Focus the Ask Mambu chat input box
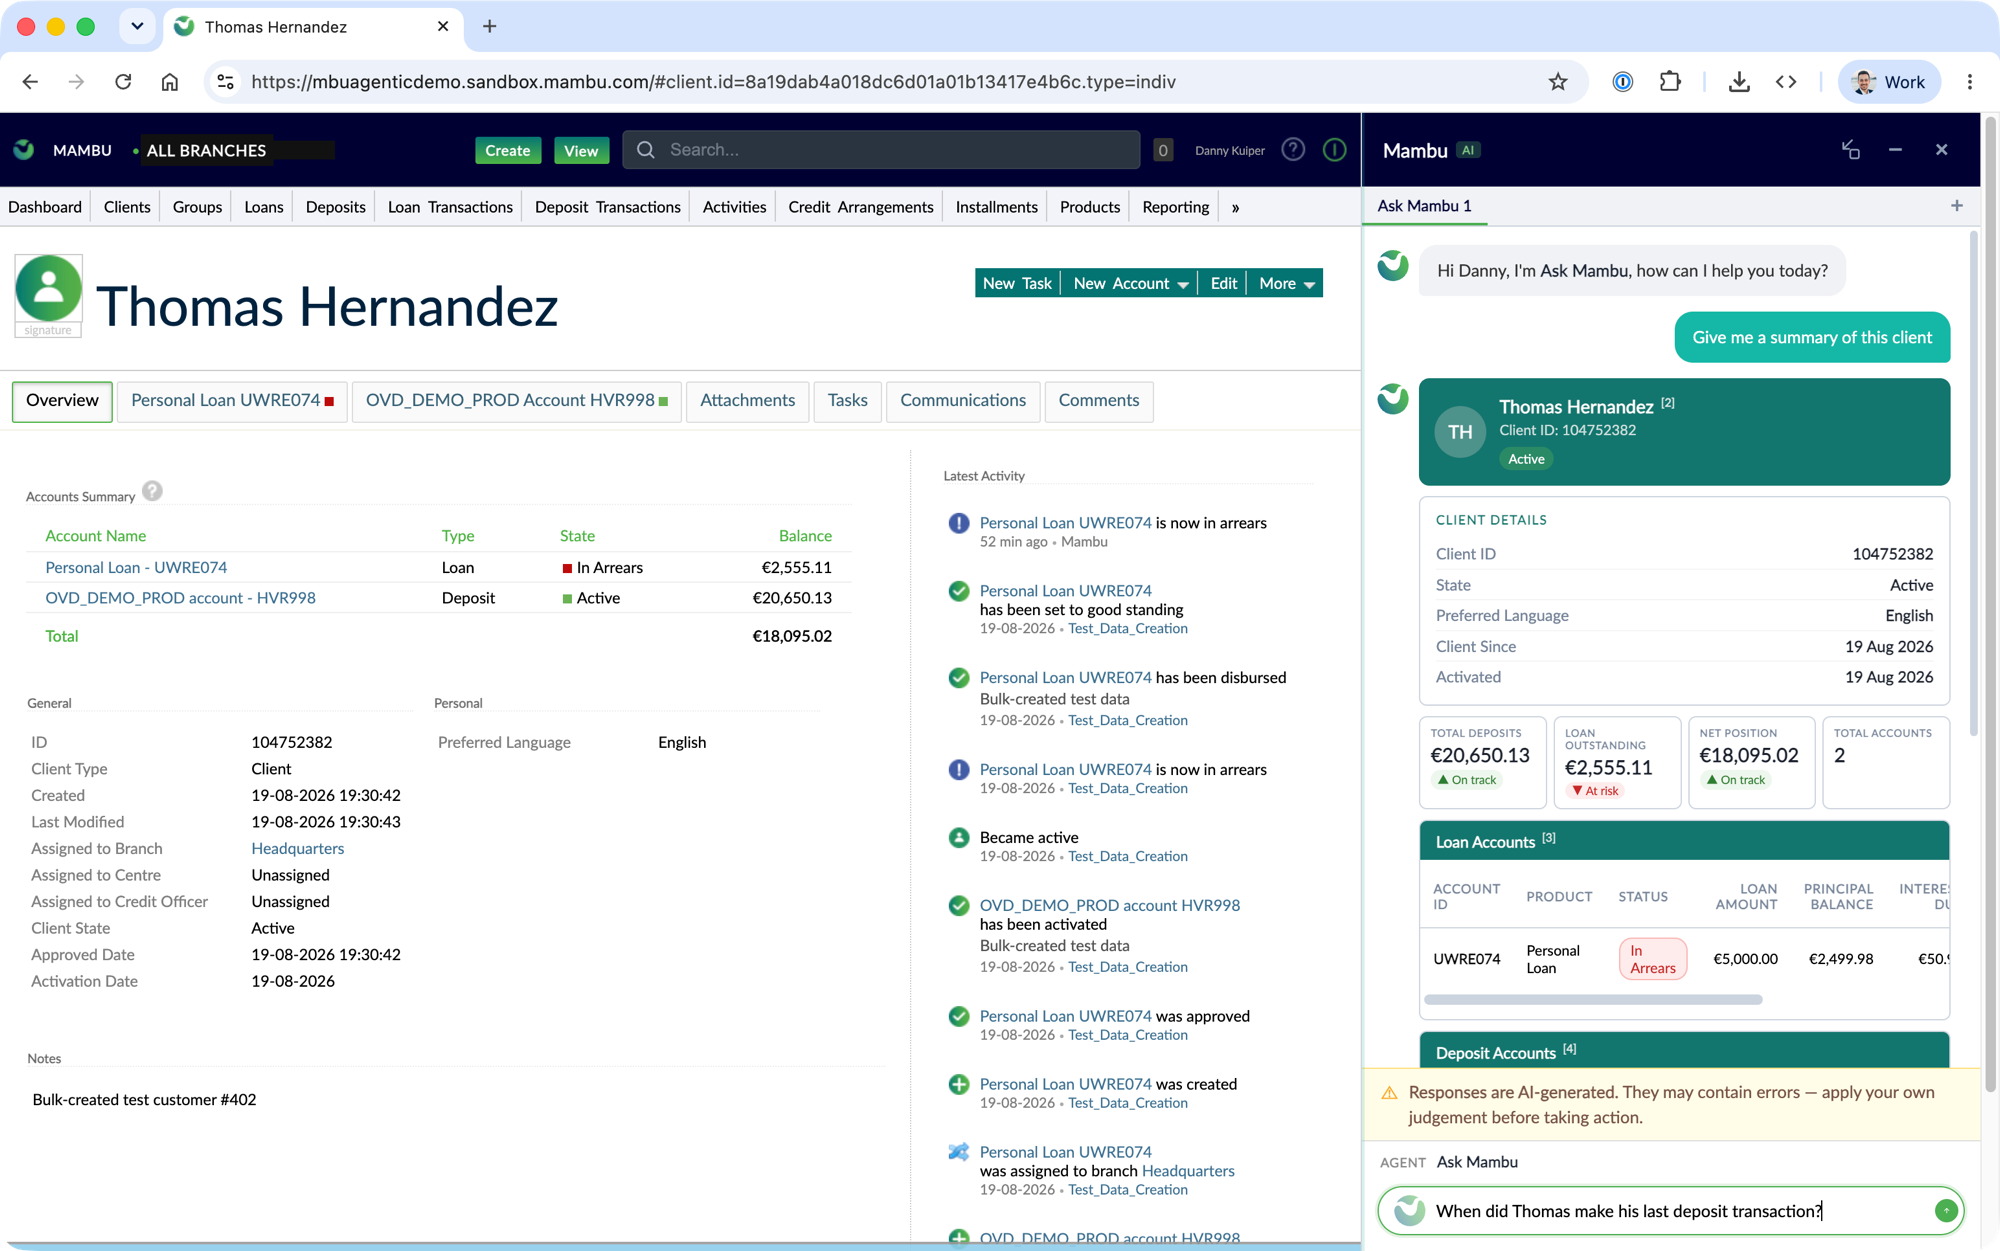2000x1251 pixels. click(x=1670, y=1211)
